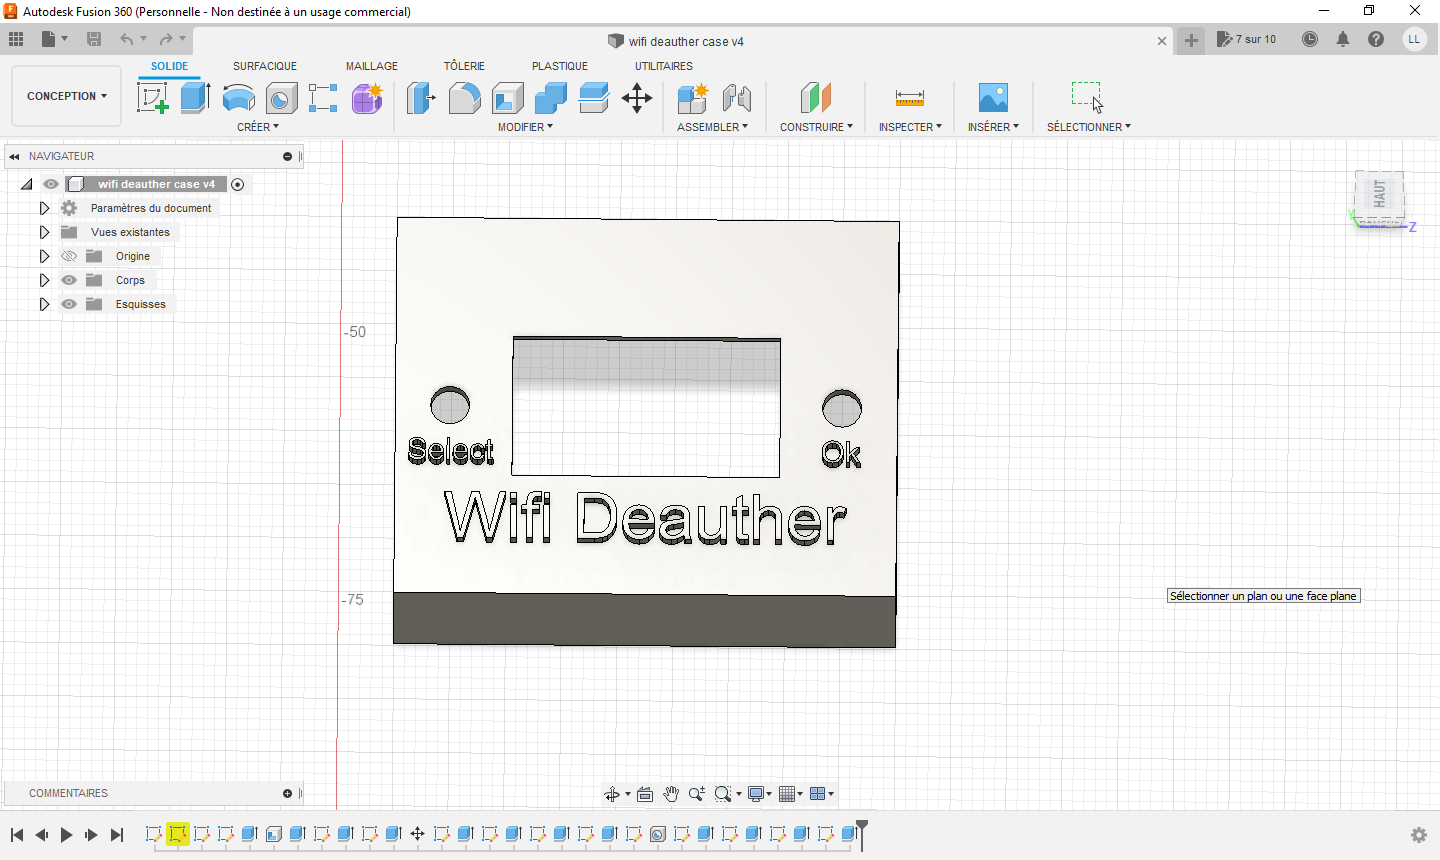Activate the Move/Copy tool

[637, 97]
